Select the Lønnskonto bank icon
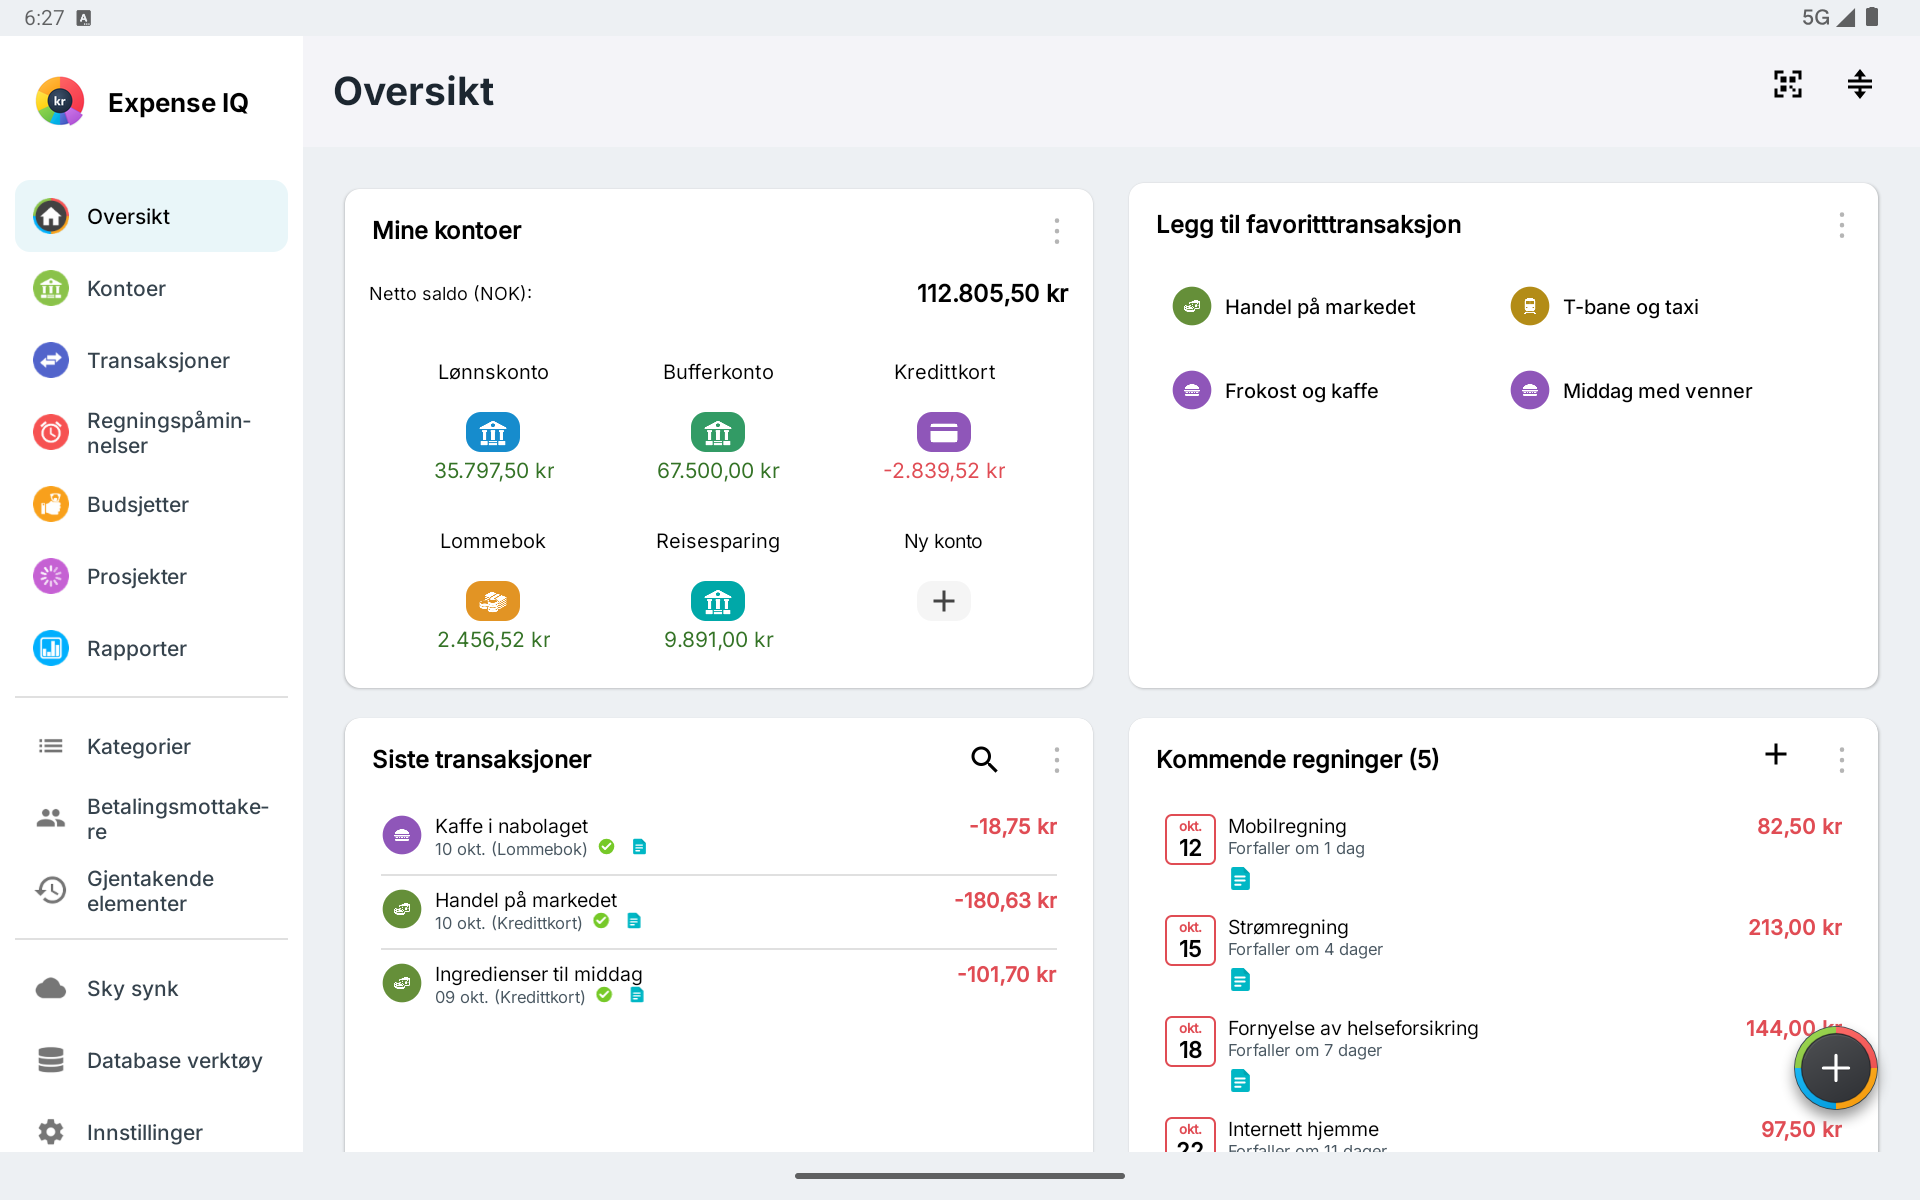Viewport: 1920px width, 1200px height. (493, 432)
